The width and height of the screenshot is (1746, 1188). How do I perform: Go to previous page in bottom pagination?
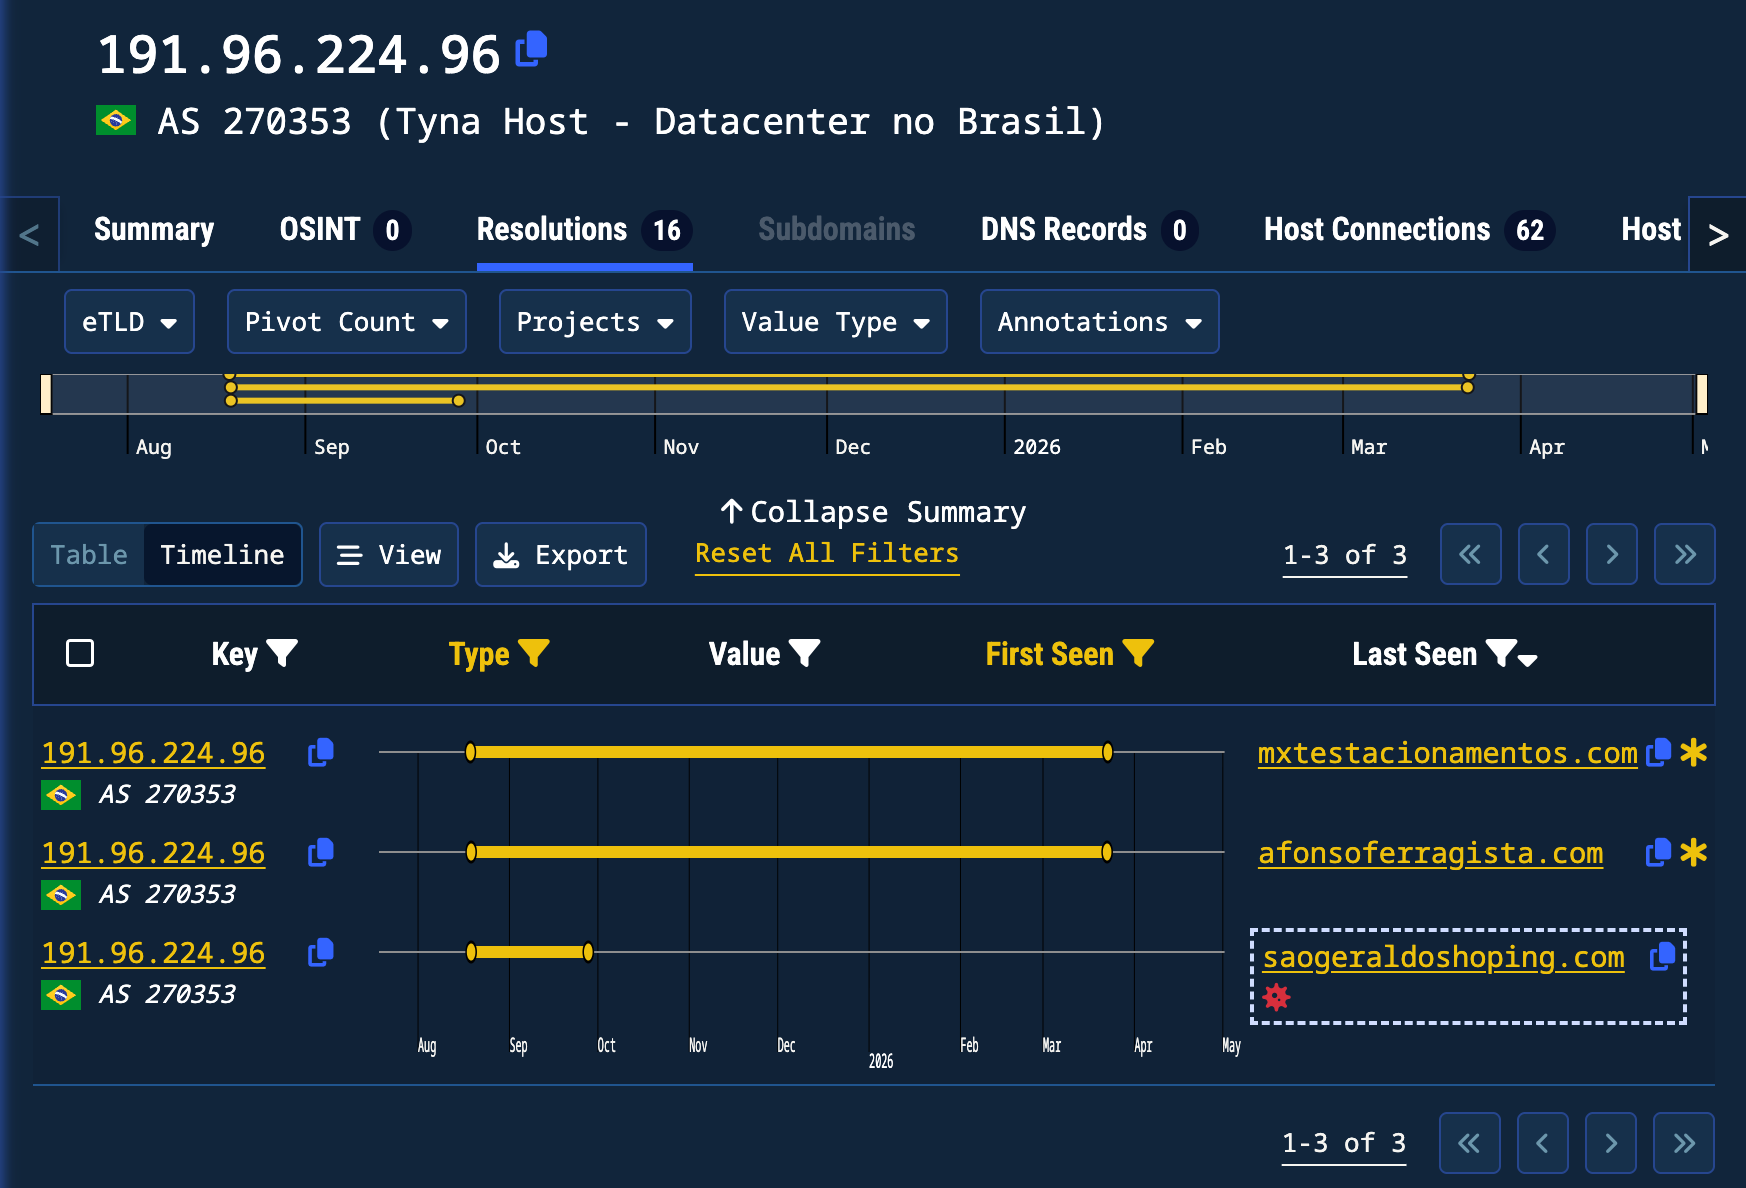click(x=1542, y=1143)
